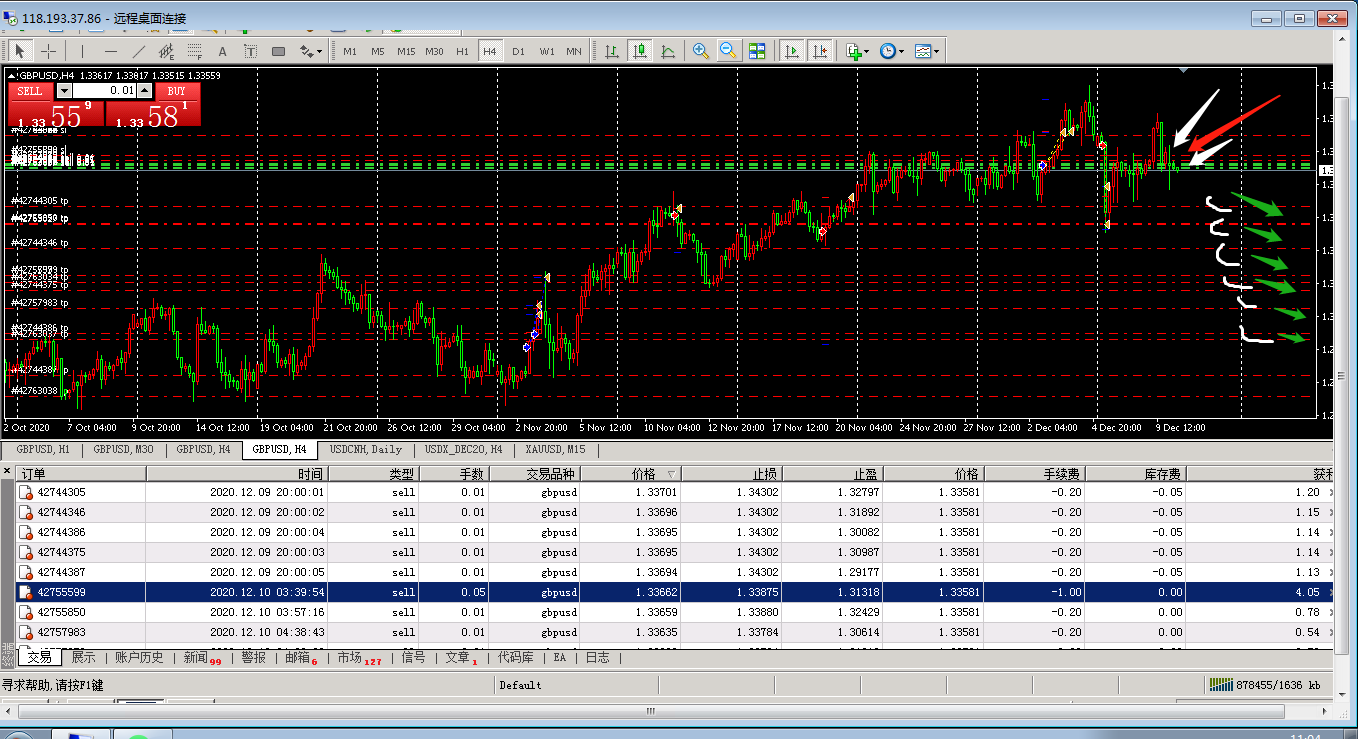Select the horizontal line tool
Viewport: 1358px width, 739px height.
click(110, 51)
